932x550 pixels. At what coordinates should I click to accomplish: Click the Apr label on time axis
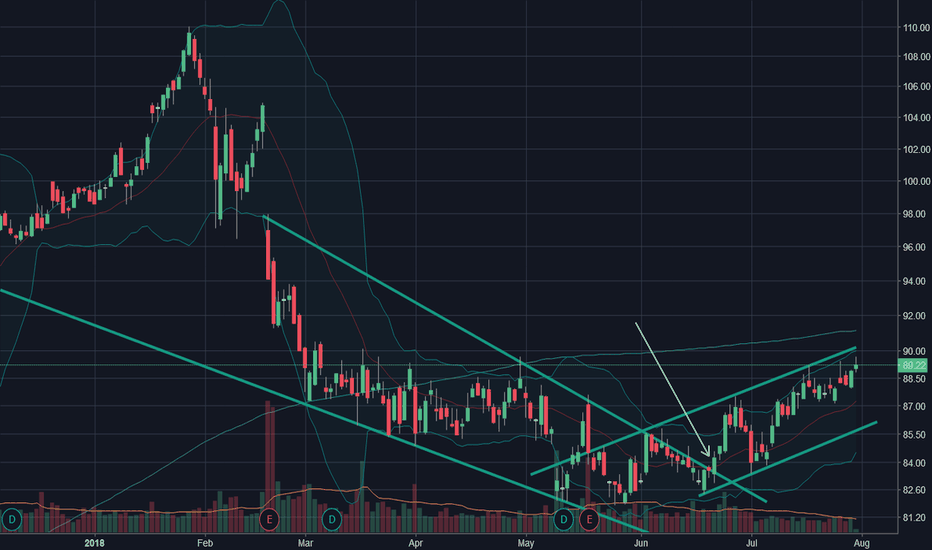point(416,543)
